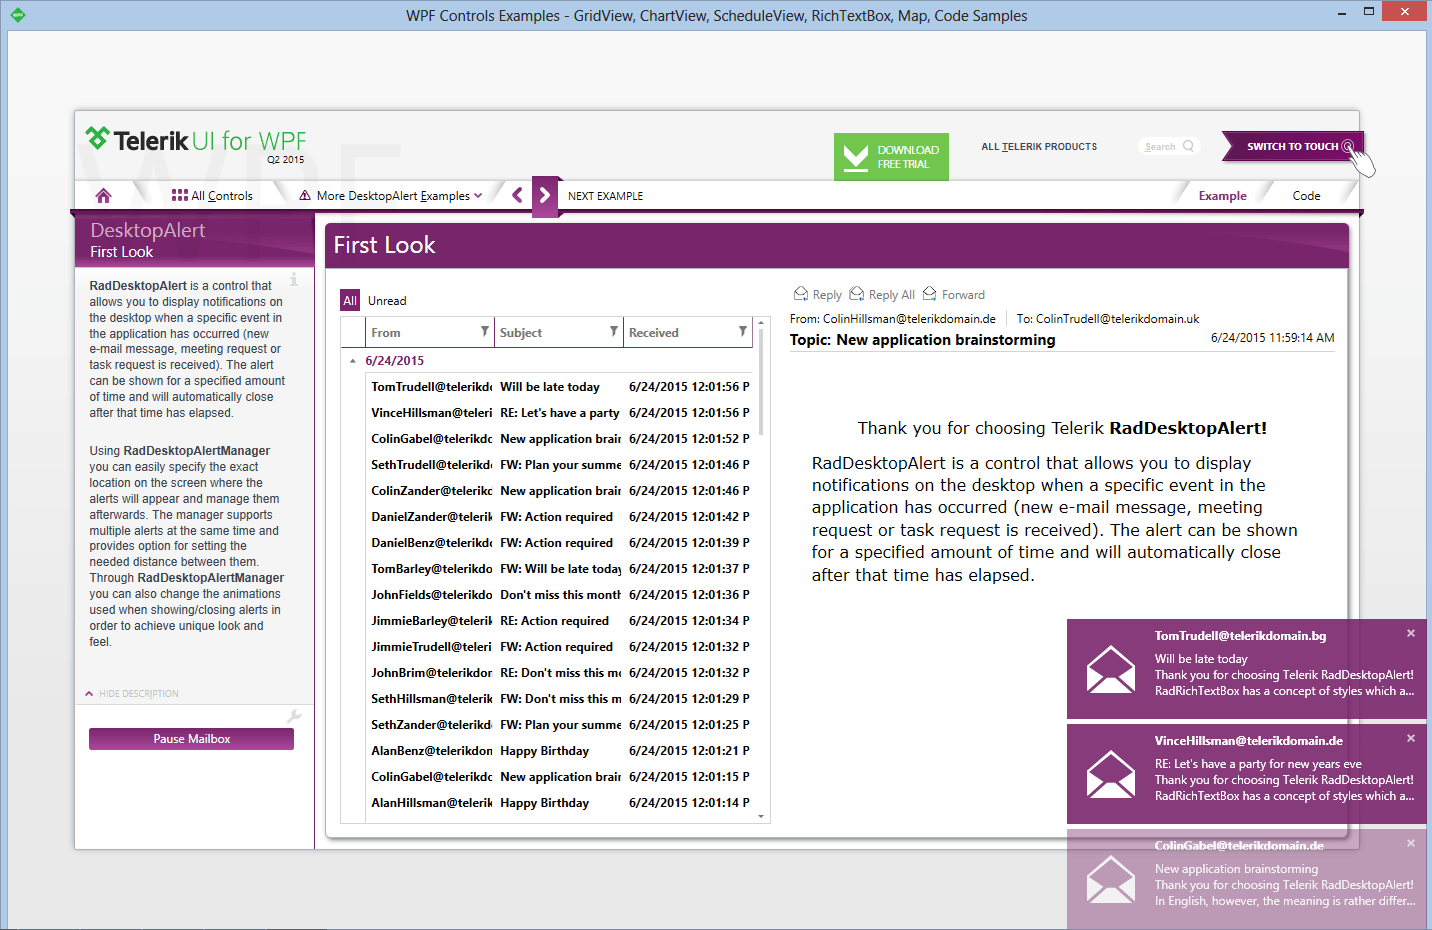Click the envelope icon in the TomTrudell alert

(x=1111, y=669)
